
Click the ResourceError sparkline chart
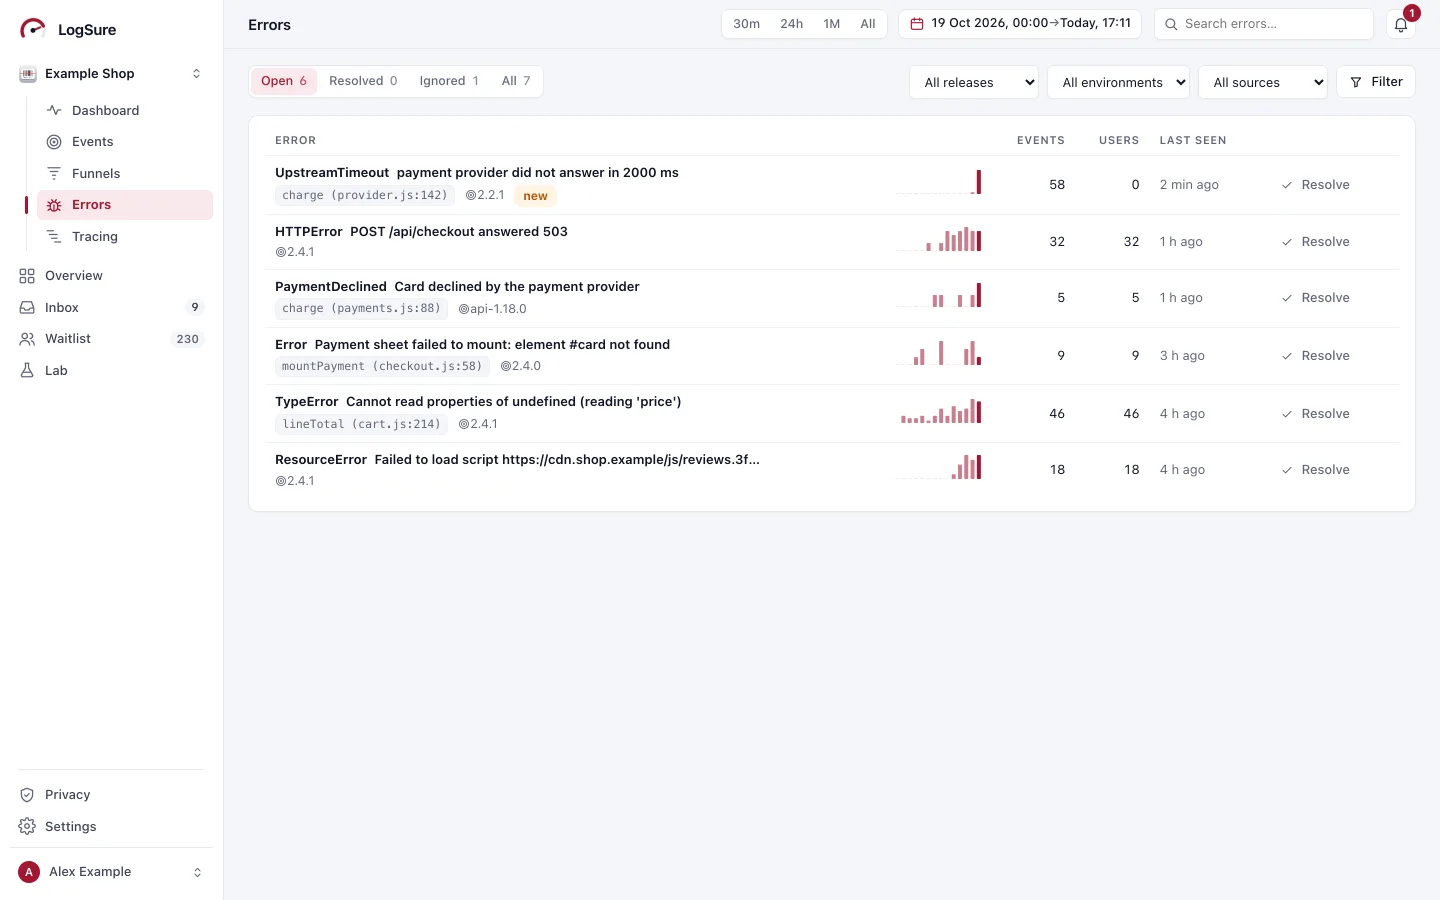[939, 467]
